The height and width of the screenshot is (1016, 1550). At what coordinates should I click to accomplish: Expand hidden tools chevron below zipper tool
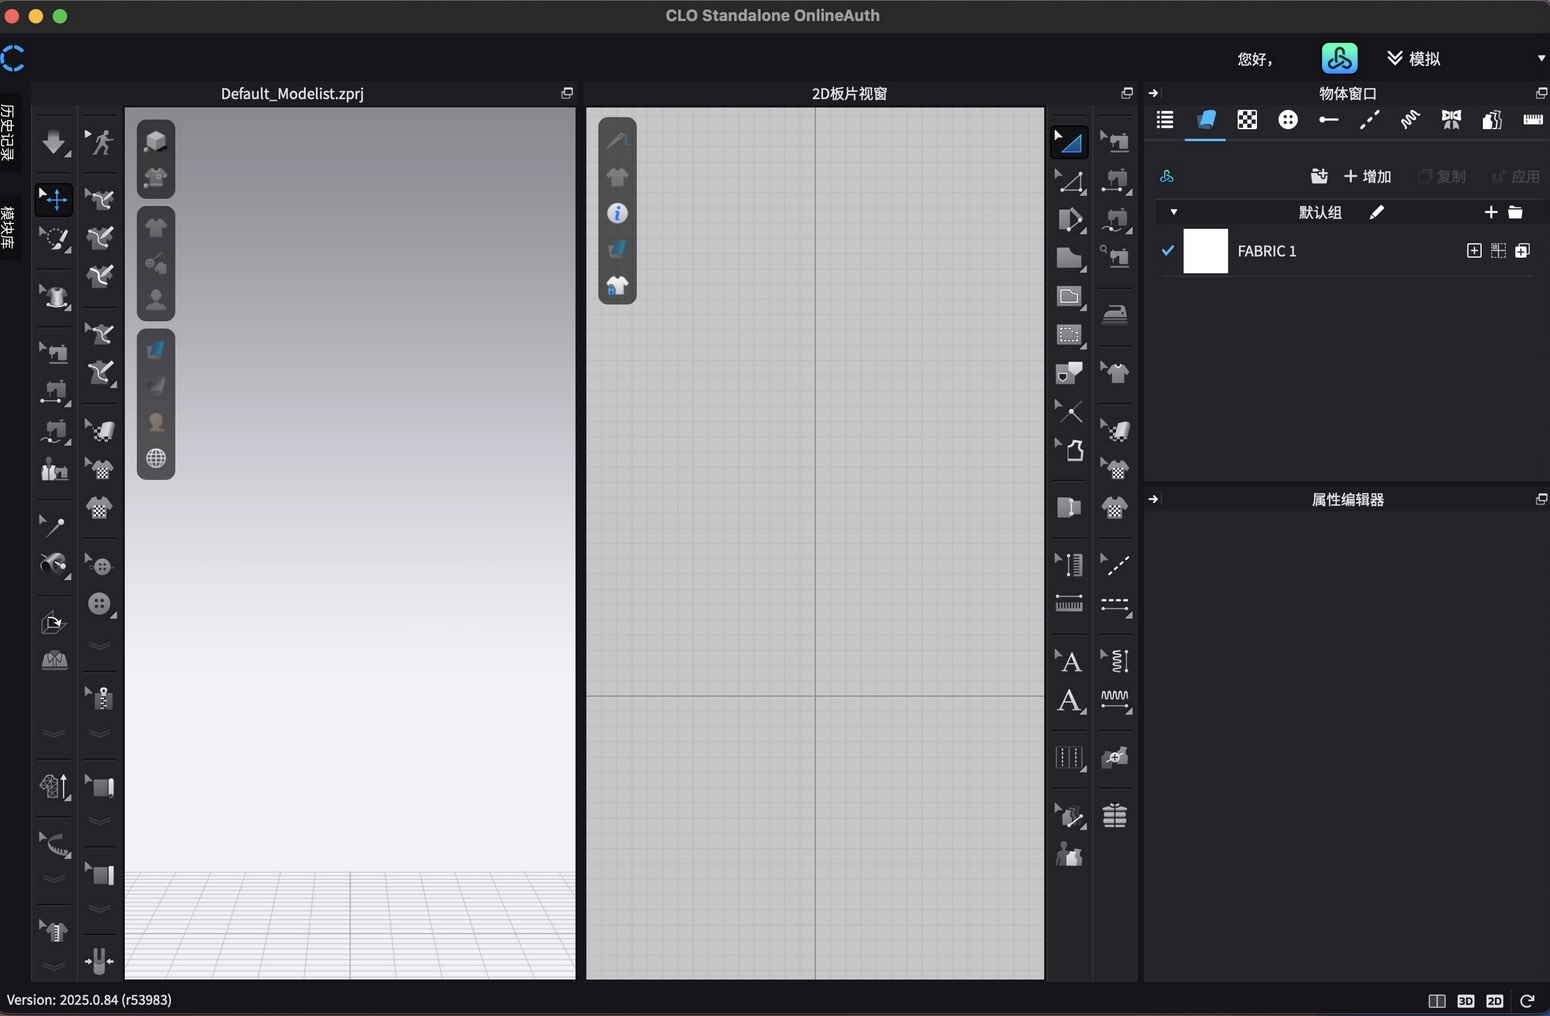coord(100,734)
